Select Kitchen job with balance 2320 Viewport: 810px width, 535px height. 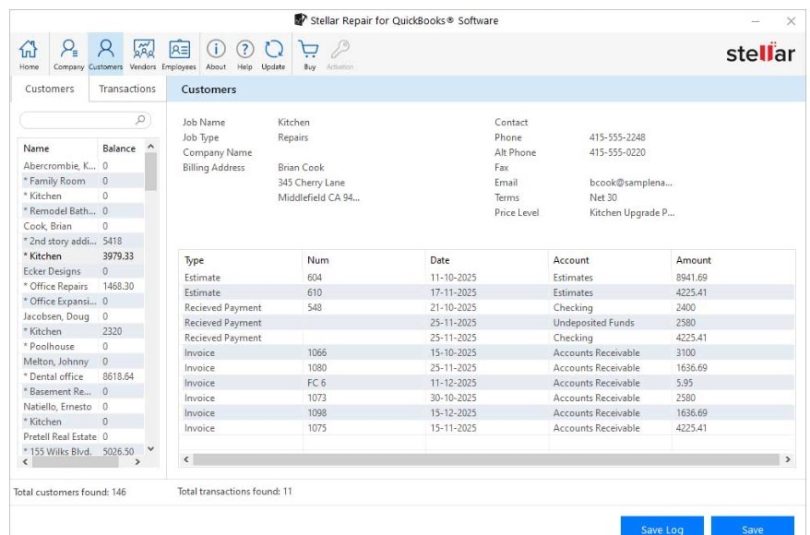click(x=82, y=332)
